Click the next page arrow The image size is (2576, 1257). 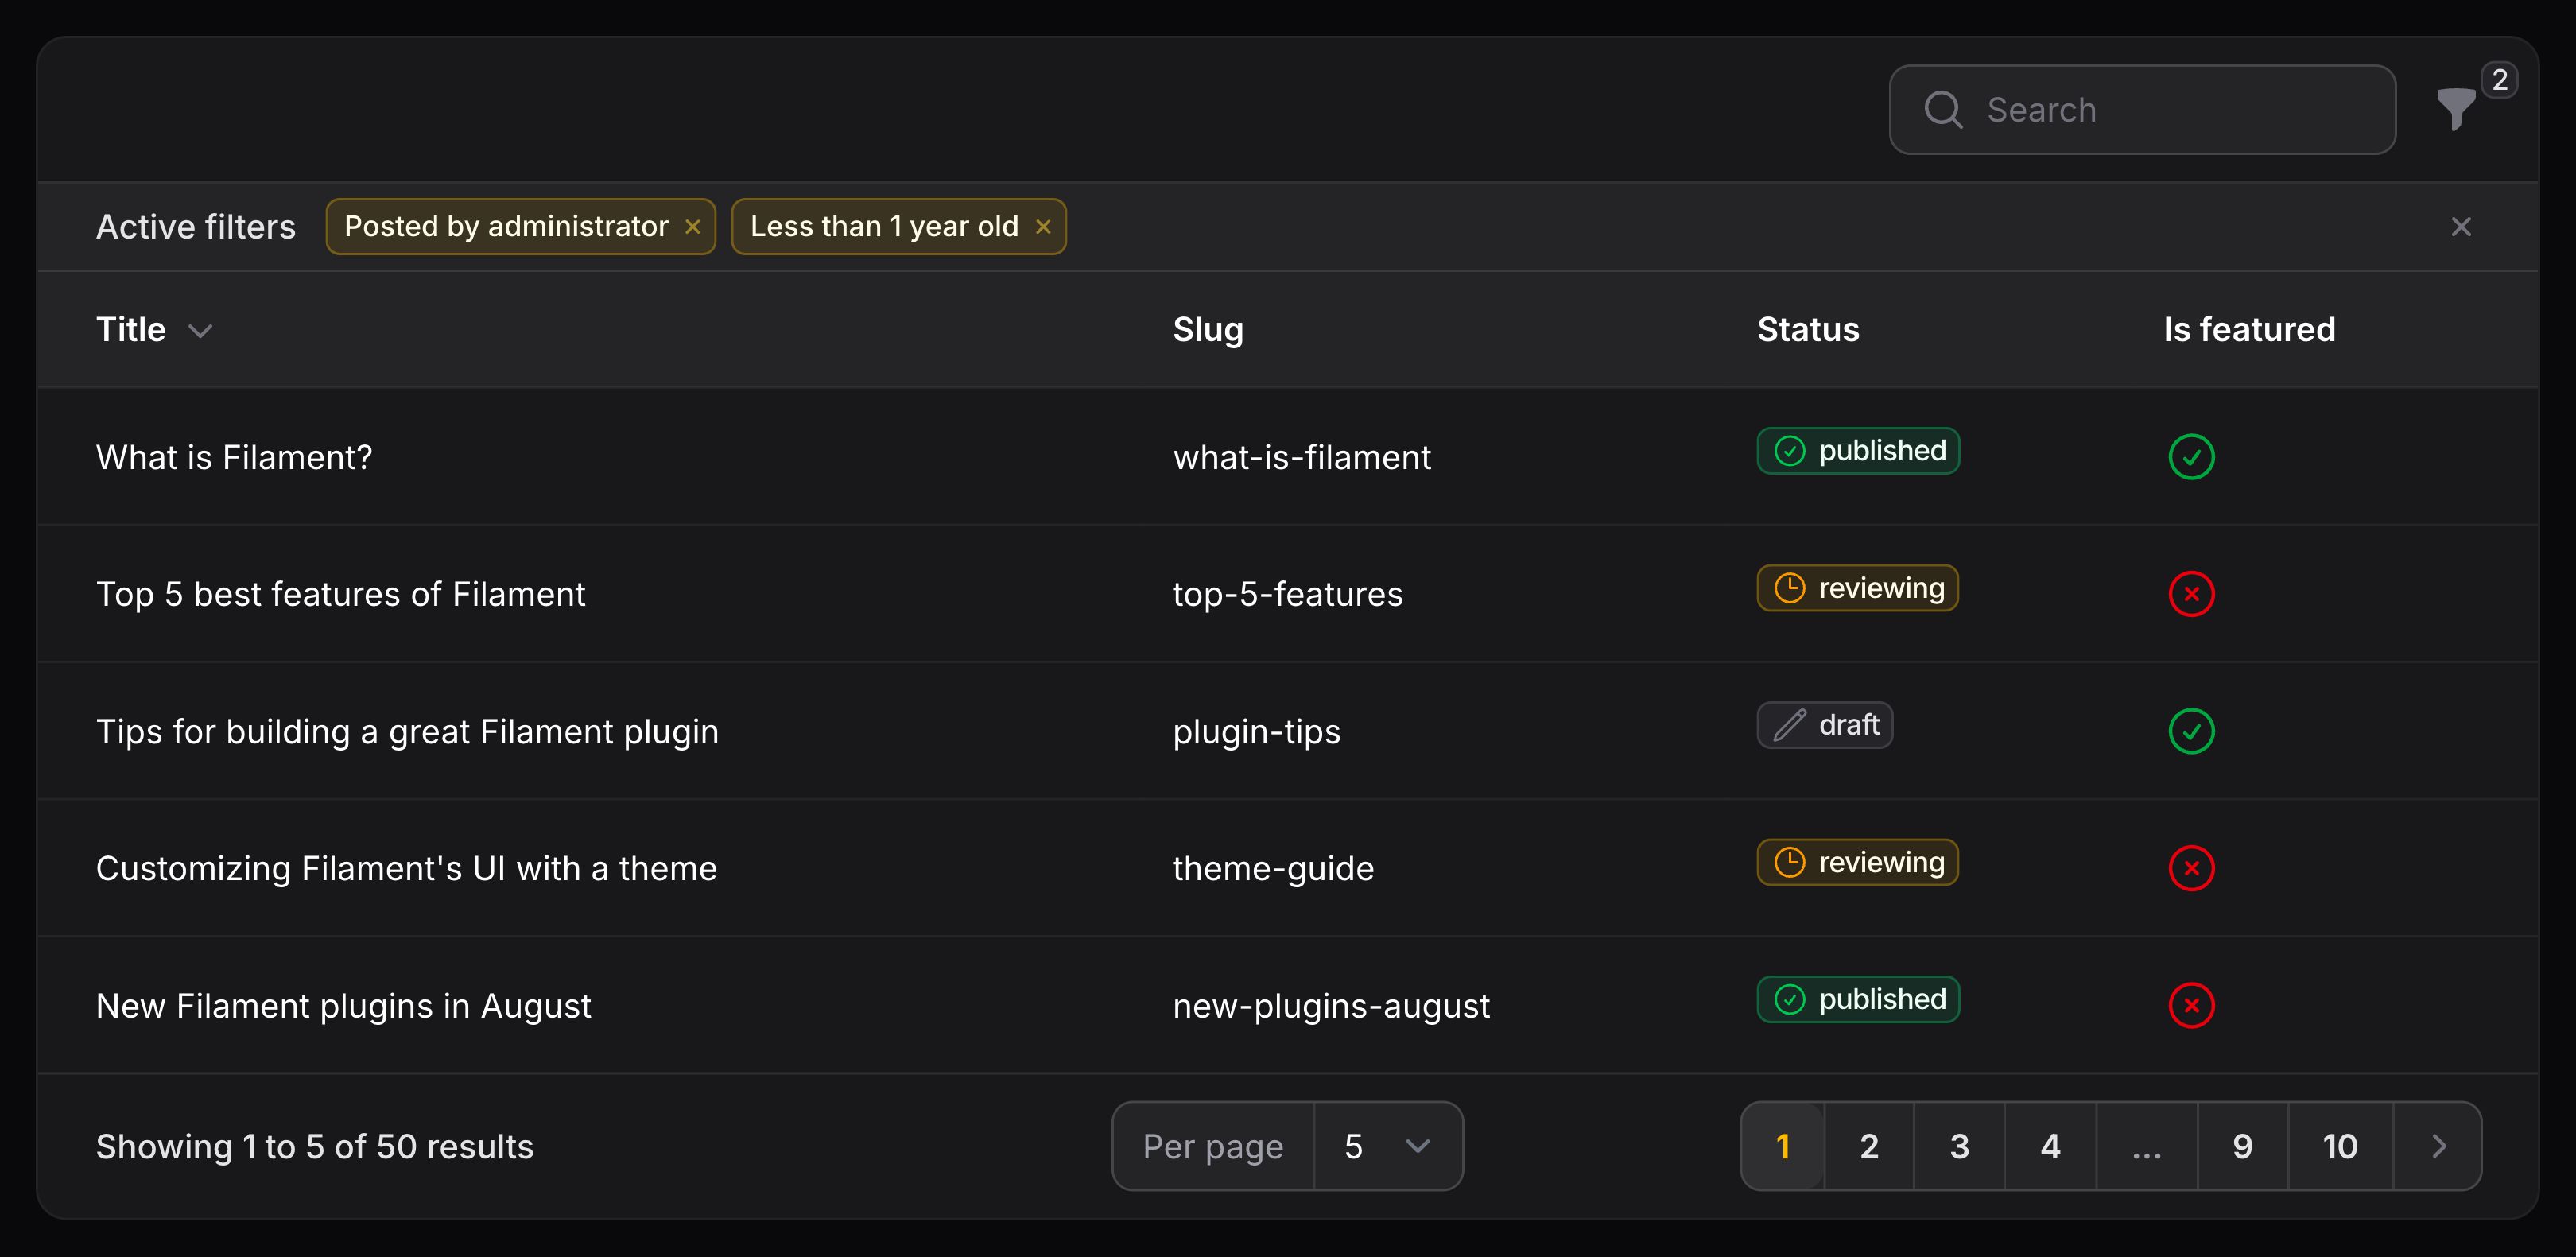[x=2438, y=1146]
